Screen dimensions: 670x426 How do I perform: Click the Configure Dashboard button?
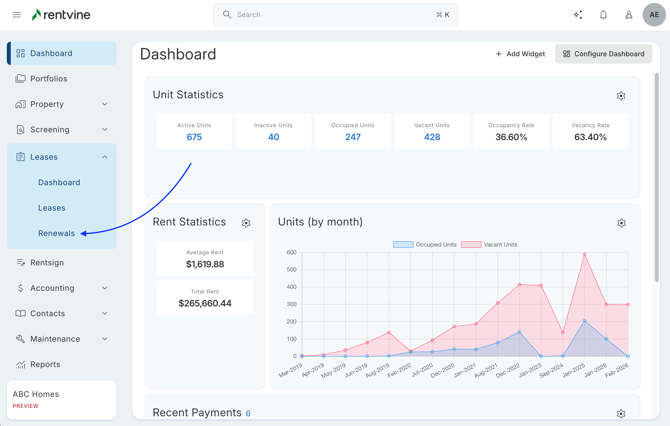603,54
